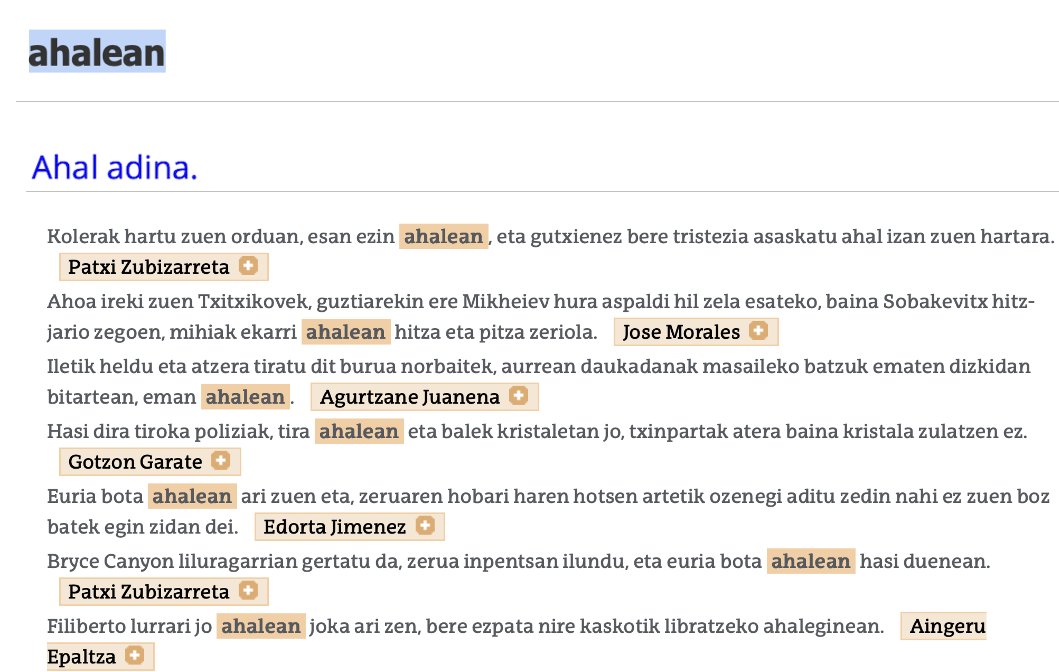Screen dimensions: 1059x672
Task: Expand plus icon beside Patxi Zubizarreta after Bryce Canyon
Action: click(249, 590)
